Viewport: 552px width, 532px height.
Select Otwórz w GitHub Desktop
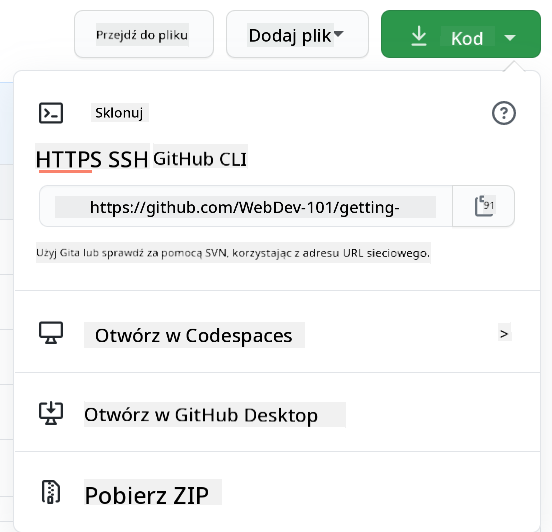tap(201, 415)
